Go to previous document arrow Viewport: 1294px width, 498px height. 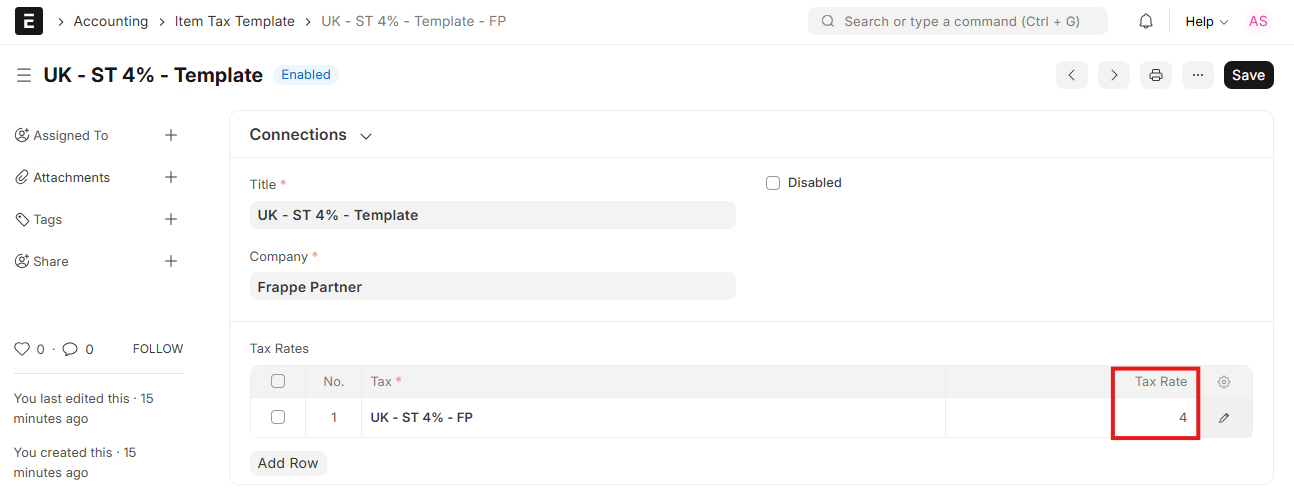click(x=1072, y=75)
